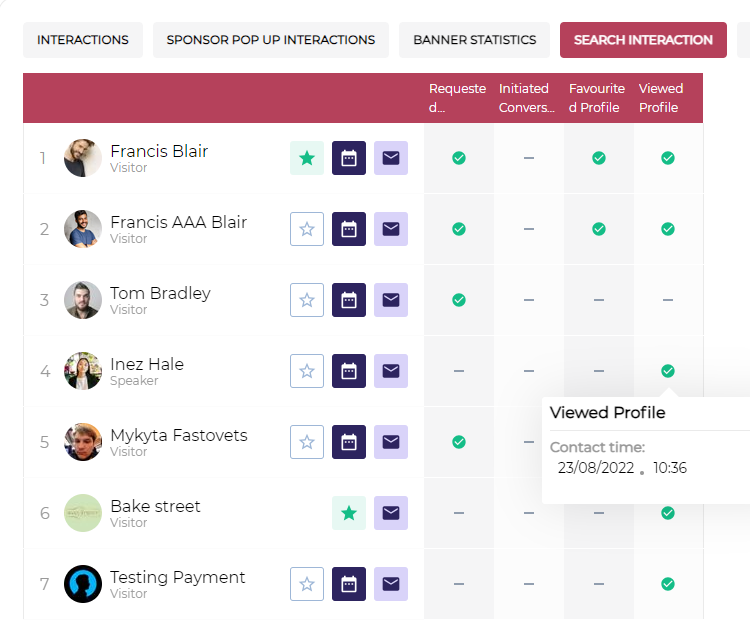Click the envelope icon for Francis AAA Blair

(391, 229)
